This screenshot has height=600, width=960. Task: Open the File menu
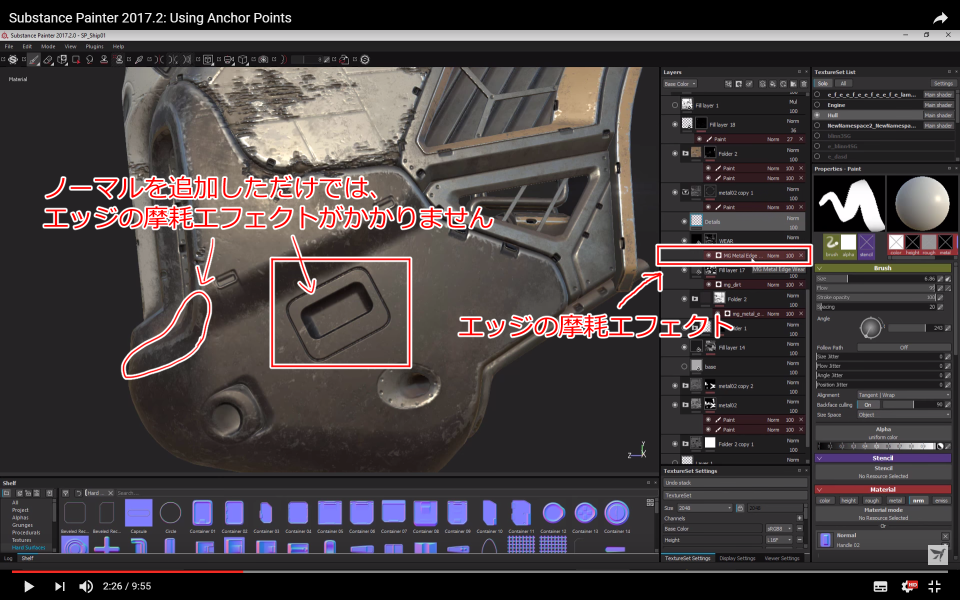9,47
